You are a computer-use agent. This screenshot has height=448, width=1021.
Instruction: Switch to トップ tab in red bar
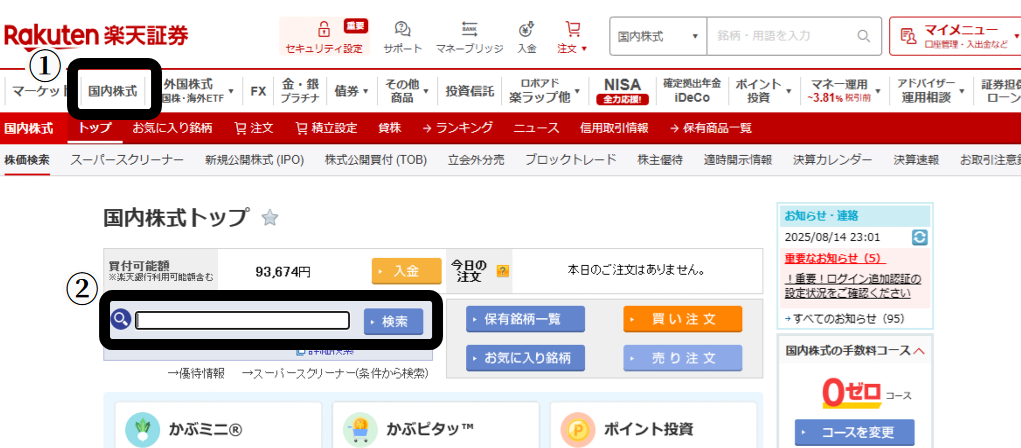pos(94,128)
